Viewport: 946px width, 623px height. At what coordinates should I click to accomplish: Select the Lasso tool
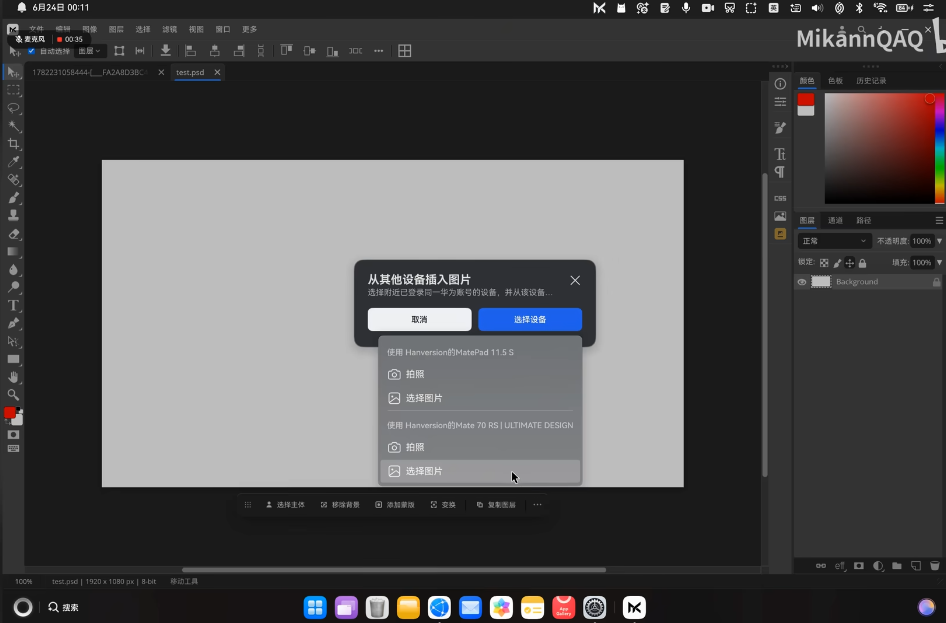coord(13,108)
